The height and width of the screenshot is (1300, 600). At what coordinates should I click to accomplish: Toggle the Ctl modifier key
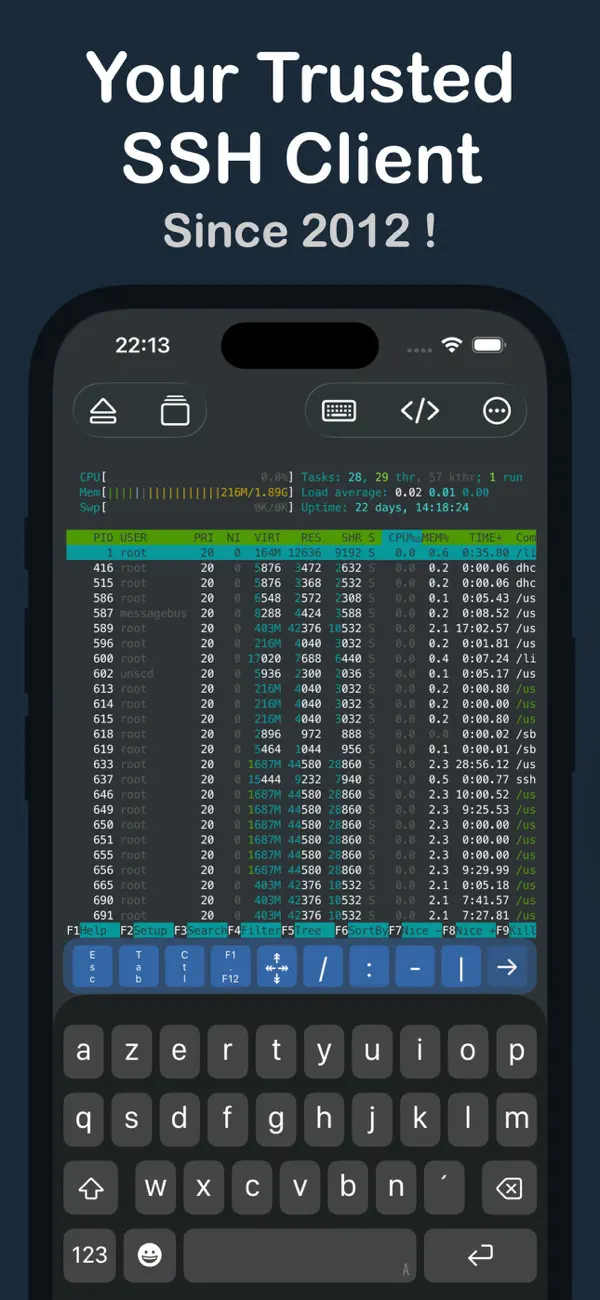pyautogui.click(x=184, y=967)
